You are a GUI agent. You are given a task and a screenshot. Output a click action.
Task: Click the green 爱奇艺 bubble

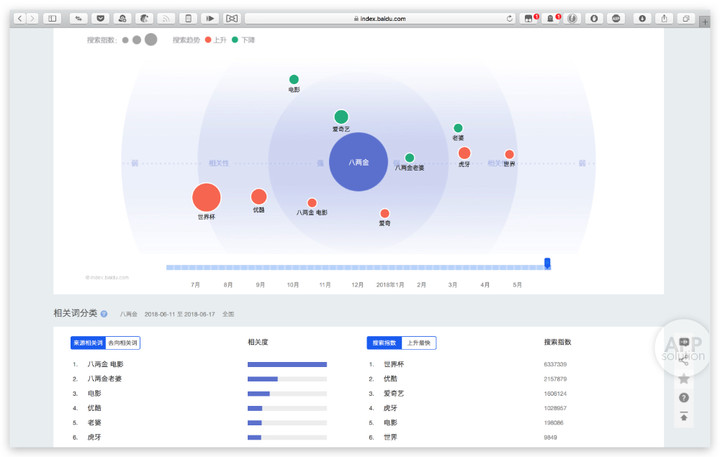click(x=341, y=117)
